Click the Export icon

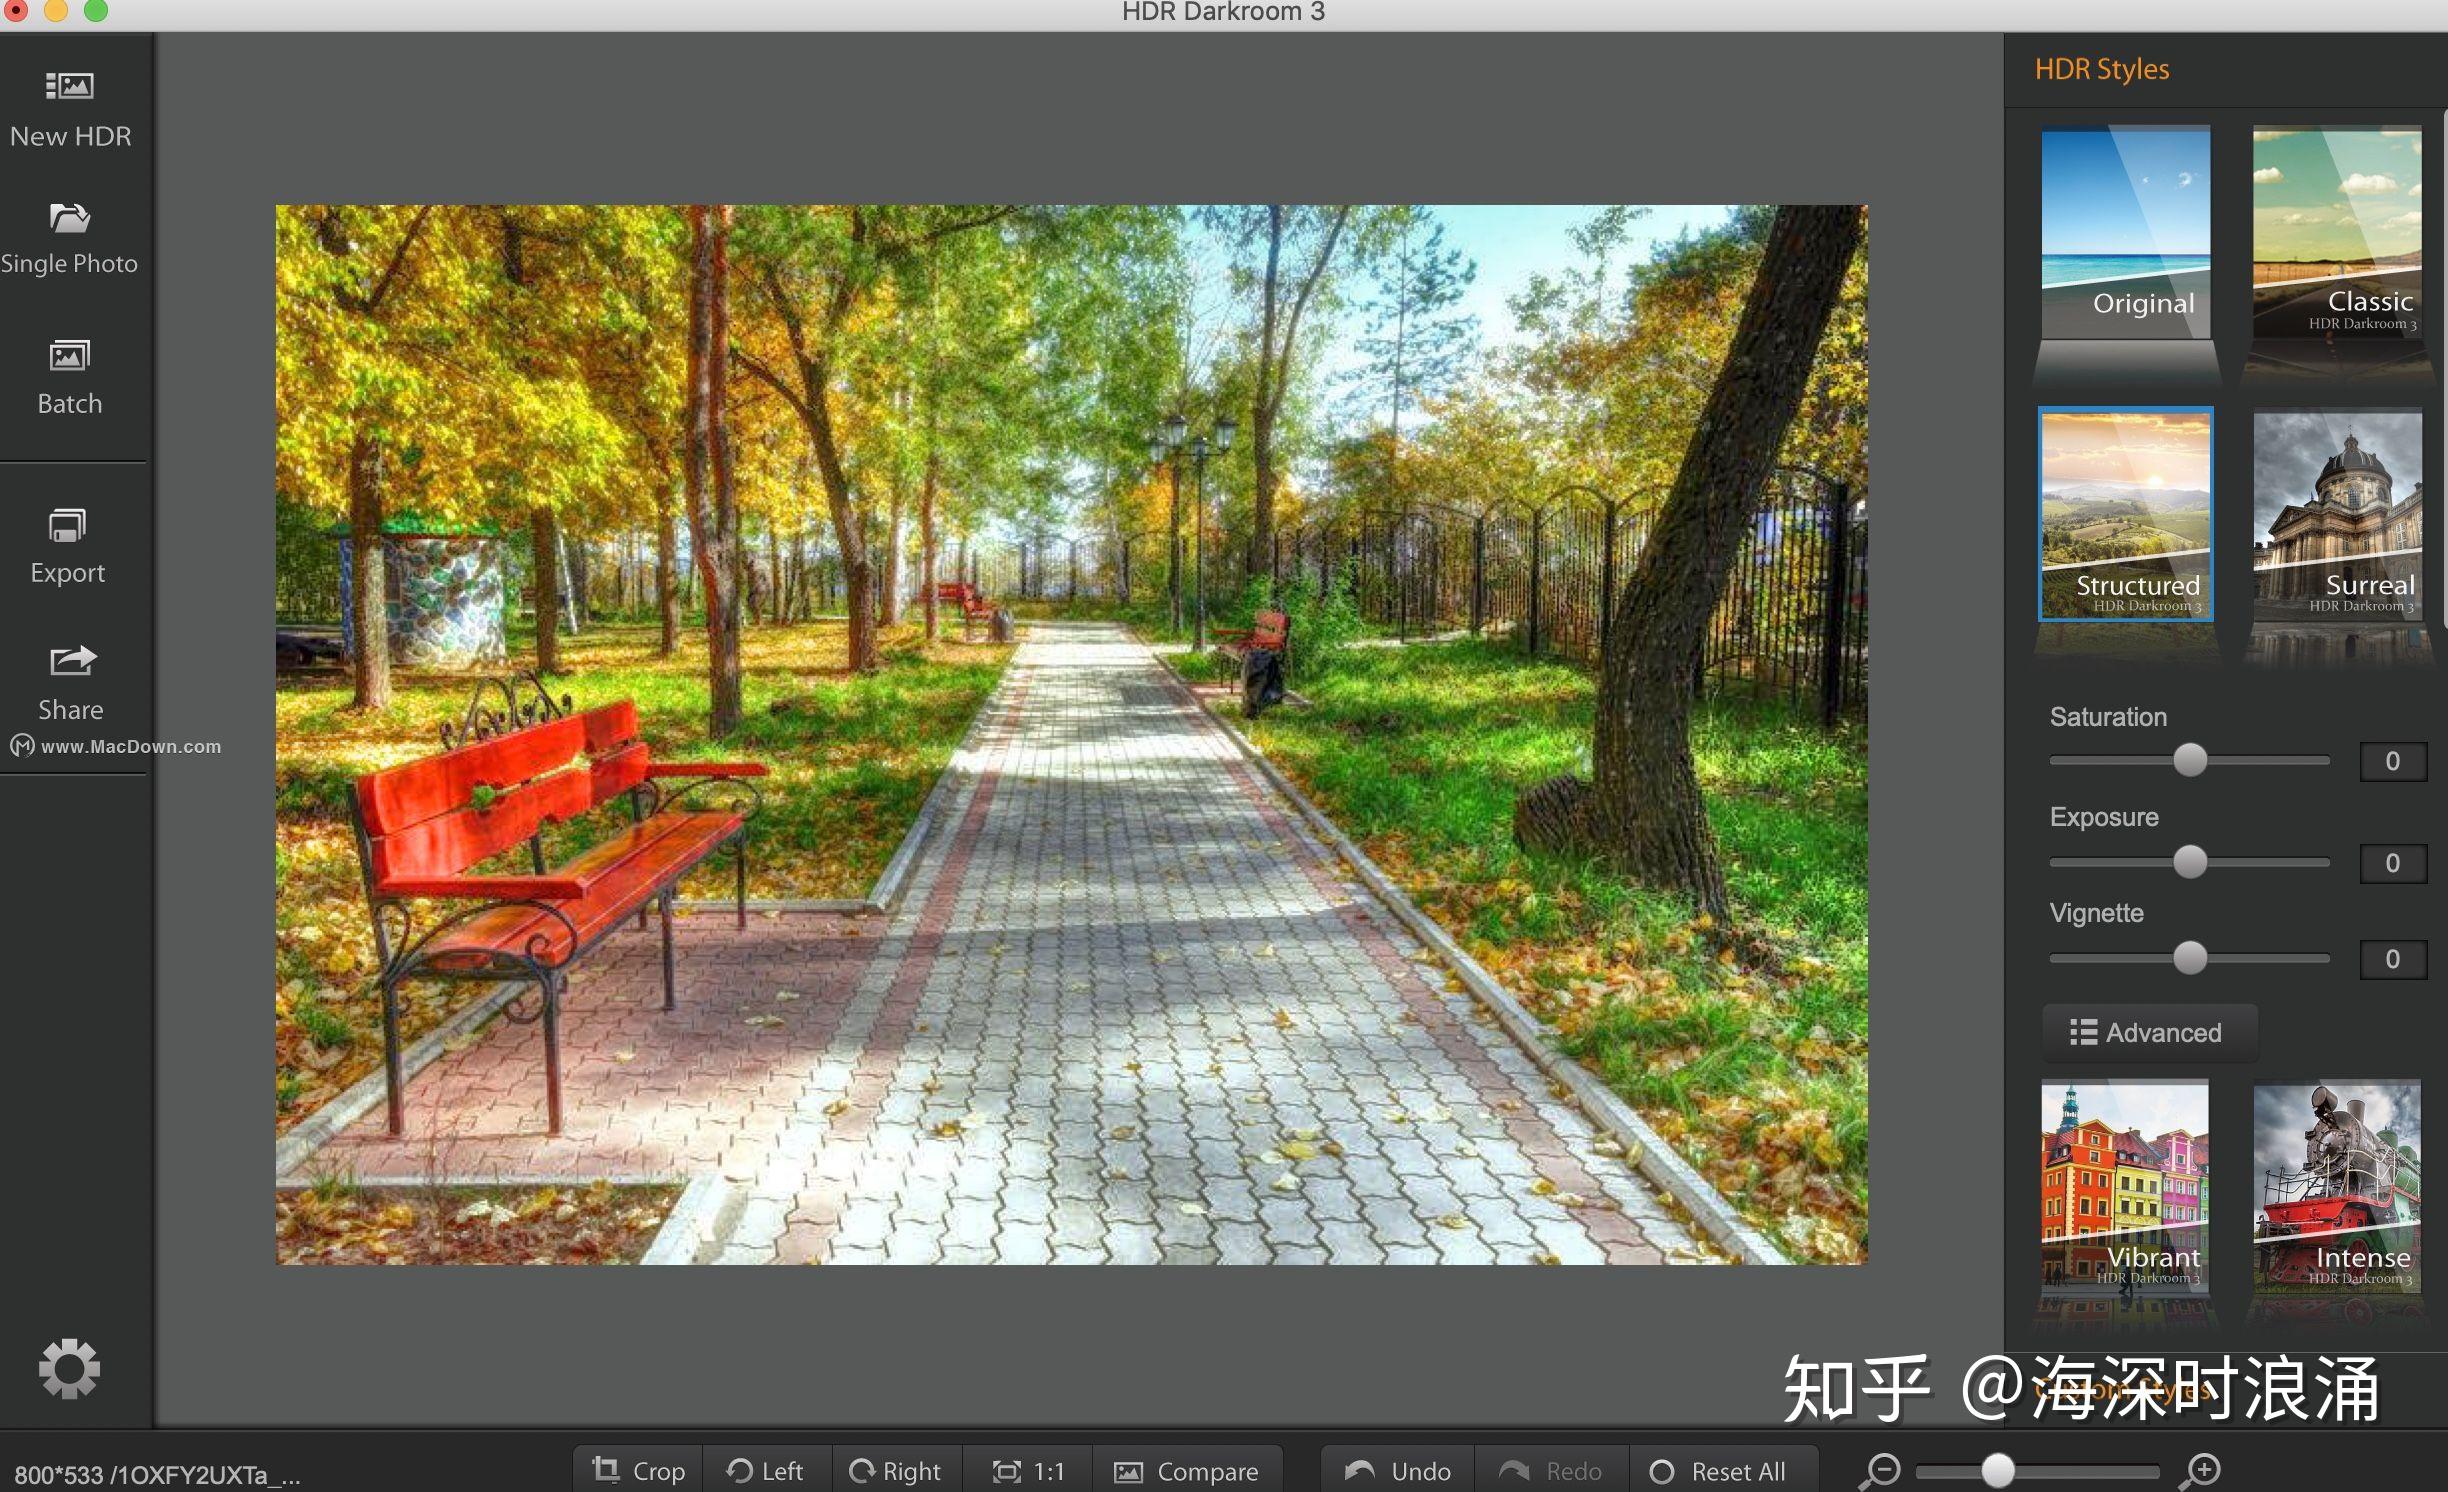[67, 545]
